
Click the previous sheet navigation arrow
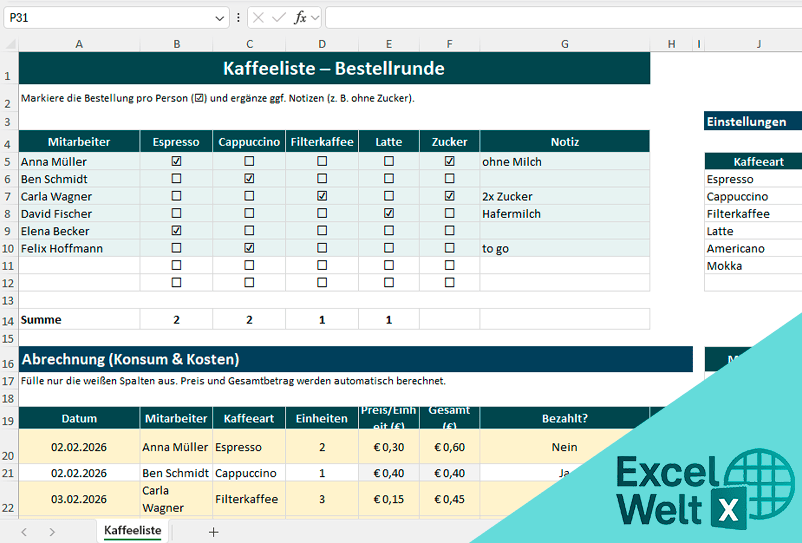pos(24,532)
